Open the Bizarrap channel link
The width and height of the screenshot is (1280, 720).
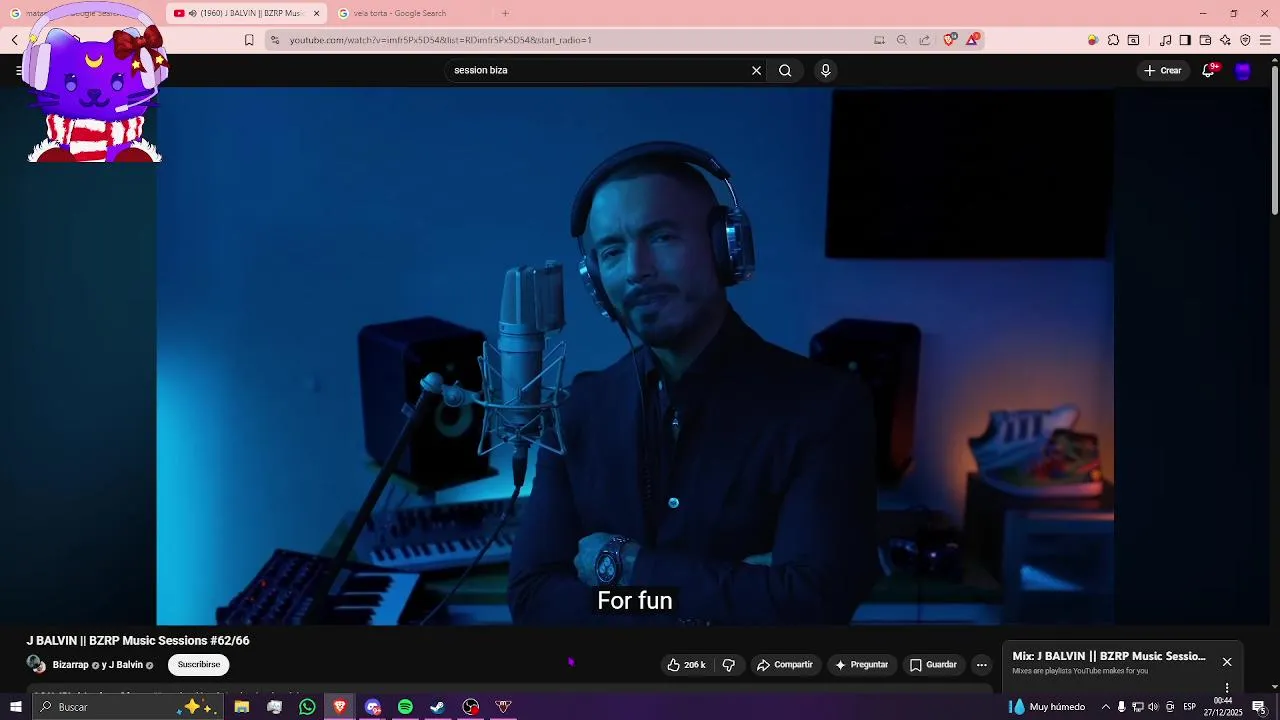point(70,665)
